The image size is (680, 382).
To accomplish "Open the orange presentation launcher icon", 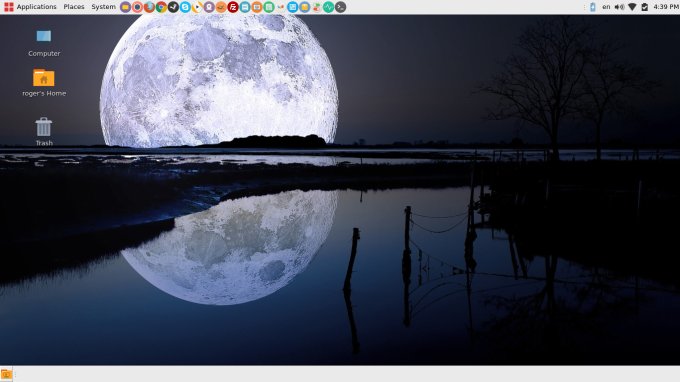I will click(x=257, y=7).
